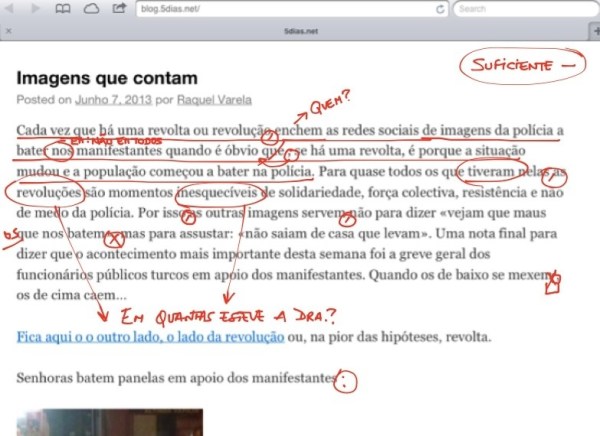Click the text 'Posted on'

(x=44, y=100)
